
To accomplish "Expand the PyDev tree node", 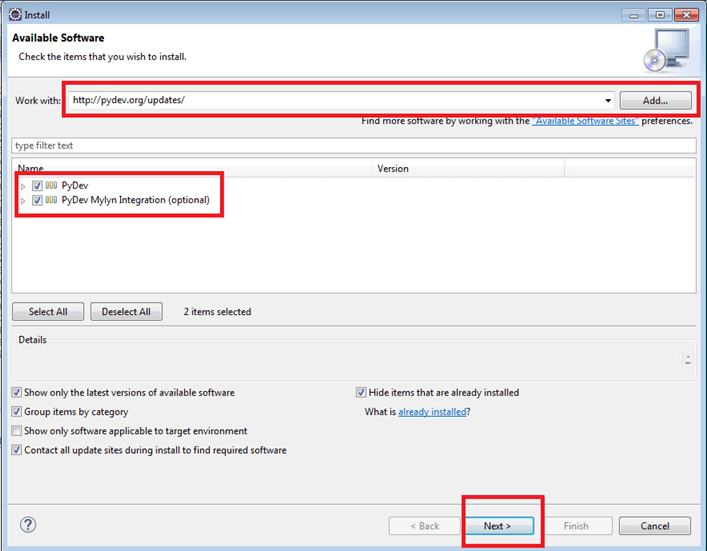I will pos(23,186).
